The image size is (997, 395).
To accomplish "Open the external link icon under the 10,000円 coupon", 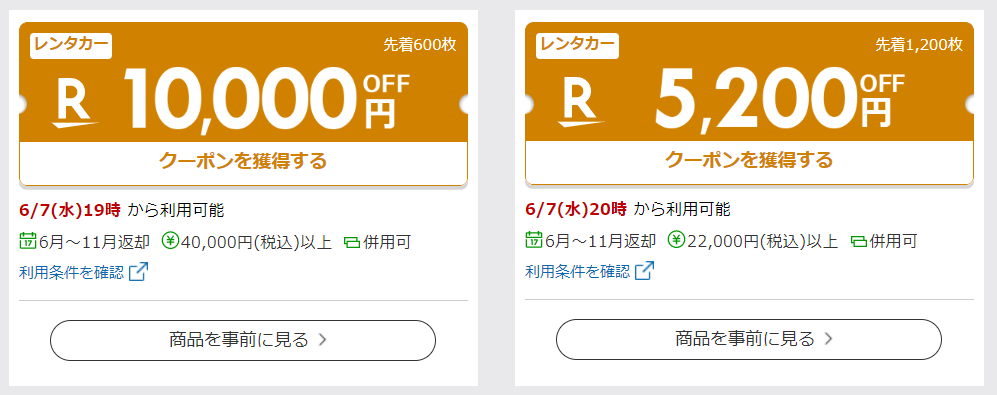I will [139, 272].
